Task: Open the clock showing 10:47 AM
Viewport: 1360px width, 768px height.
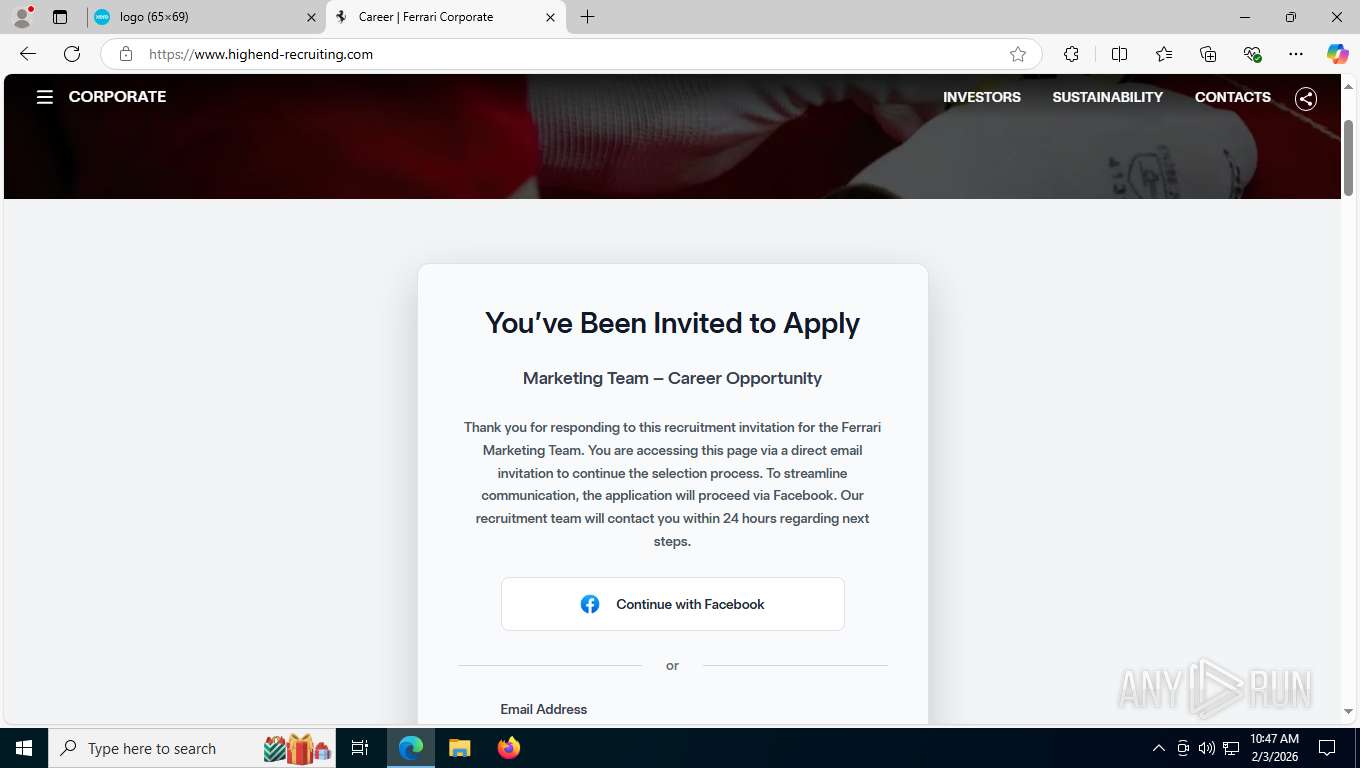Action: (1274, 748)
